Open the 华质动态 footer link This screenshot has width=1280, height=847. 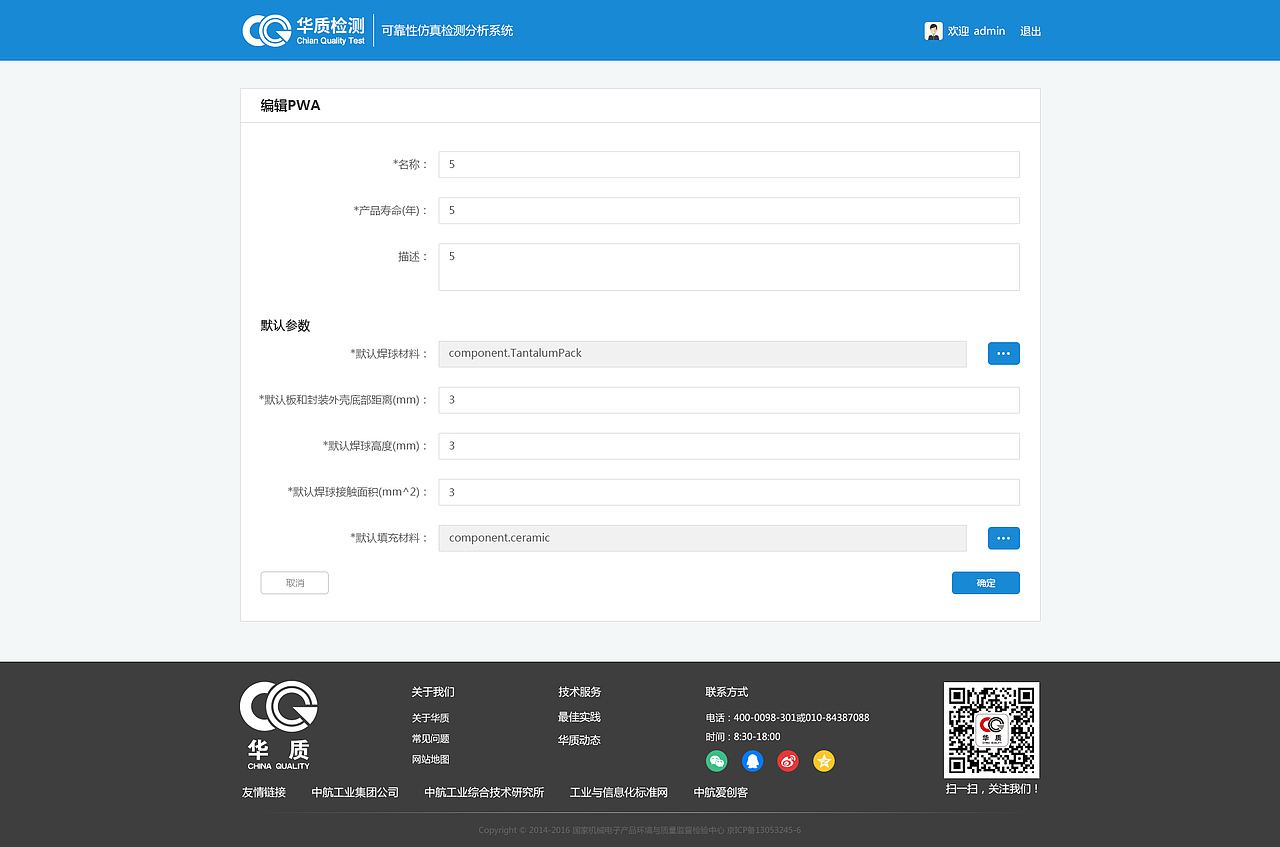pos(579,740)
